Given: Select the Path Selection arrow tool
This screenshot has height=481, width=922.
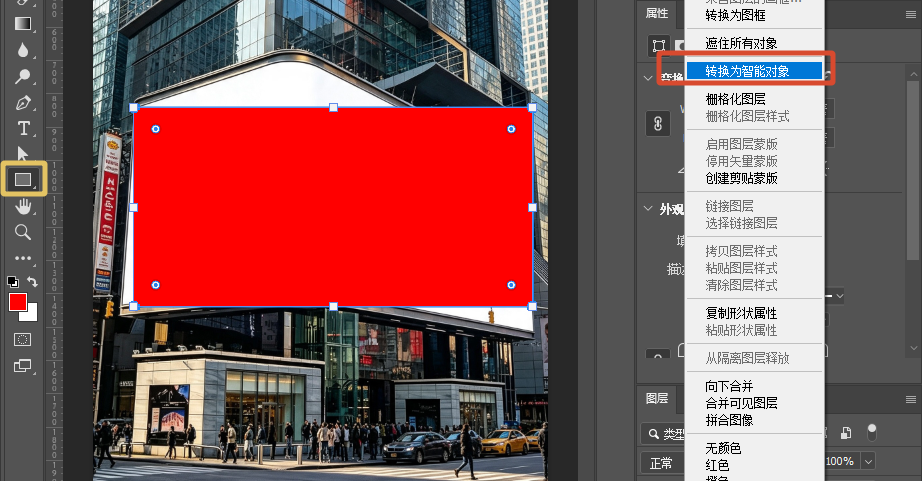Looking at the screenshot, I should tap(23, 153).
